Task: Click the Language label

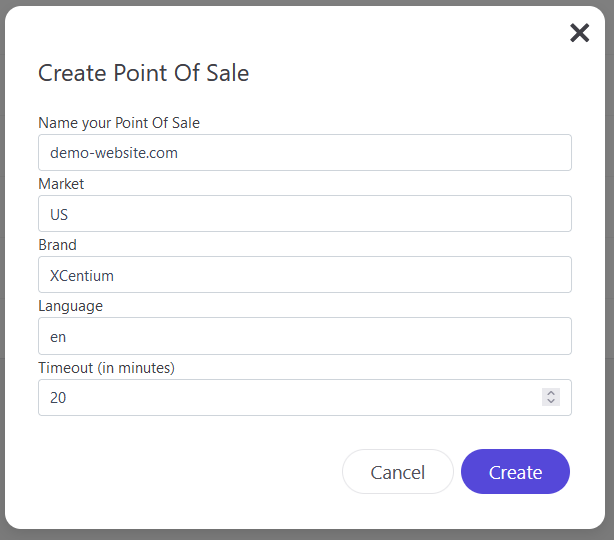Action: 70,306
